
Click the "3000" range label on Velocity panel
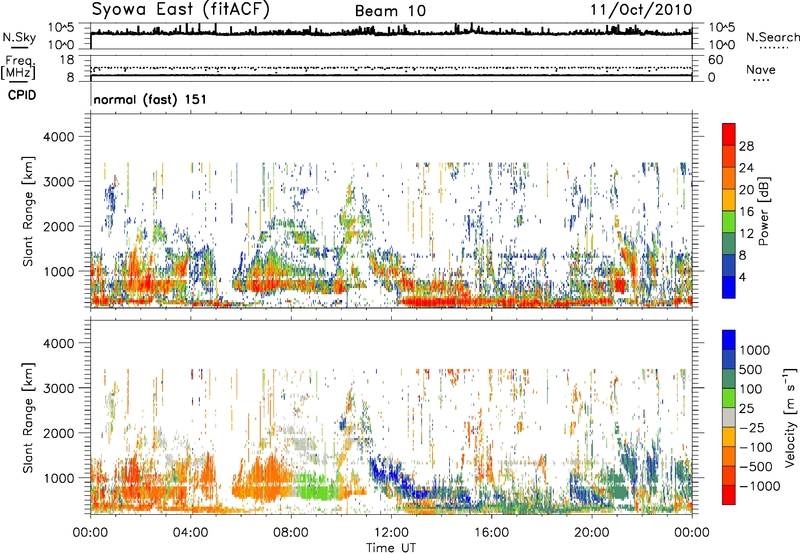[59, 388]
